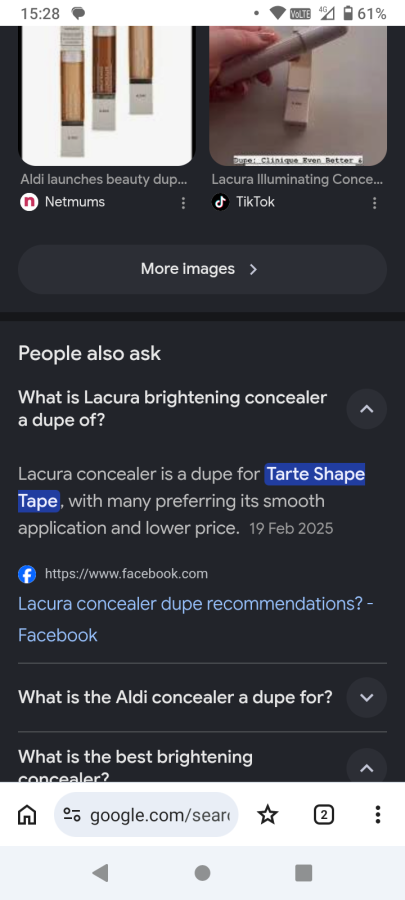Toggle the 'best brightening concealer' question chevron

point(367,766)
